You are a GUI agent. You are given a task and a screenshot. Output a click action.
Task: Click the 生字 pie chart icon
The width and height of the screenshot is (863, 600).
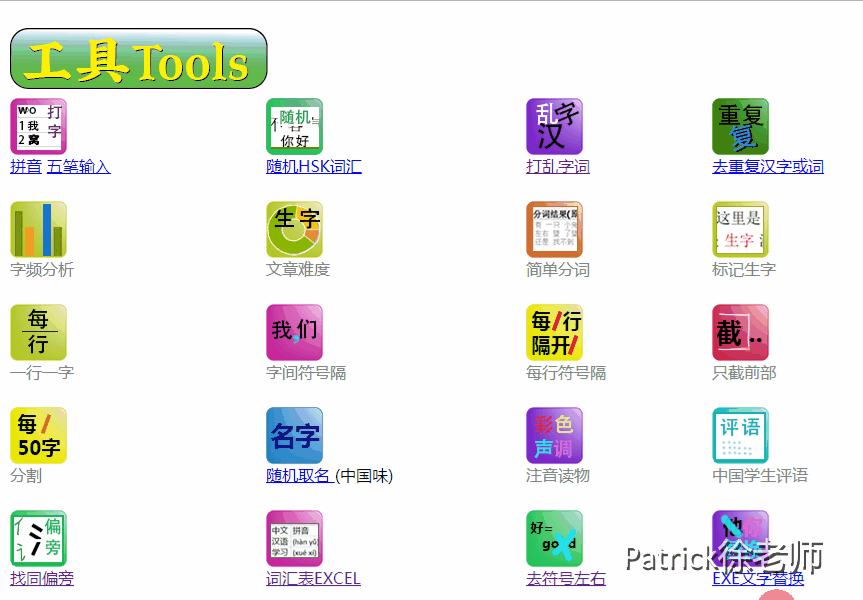[x=294, y=230]
